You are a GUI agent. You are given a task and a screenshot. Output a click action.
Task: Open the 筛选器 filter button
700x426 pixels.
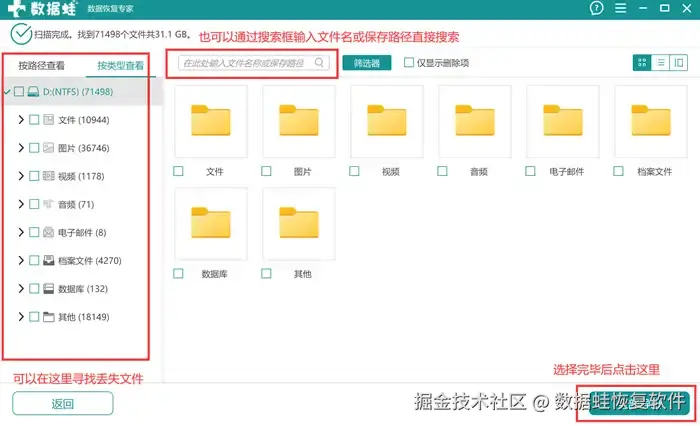click(x=367, y=63)
